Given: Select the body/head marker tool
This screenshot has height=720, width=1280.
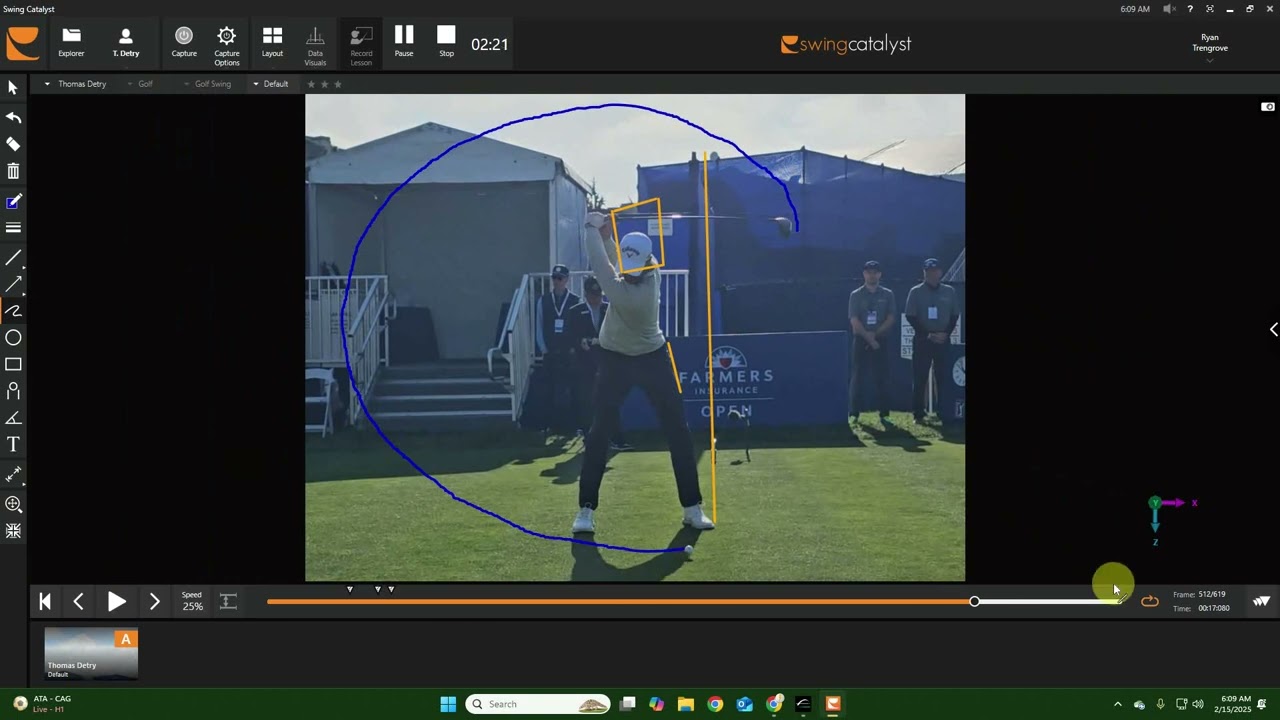Looking at the screenshot, I should [x=13, y=391].
